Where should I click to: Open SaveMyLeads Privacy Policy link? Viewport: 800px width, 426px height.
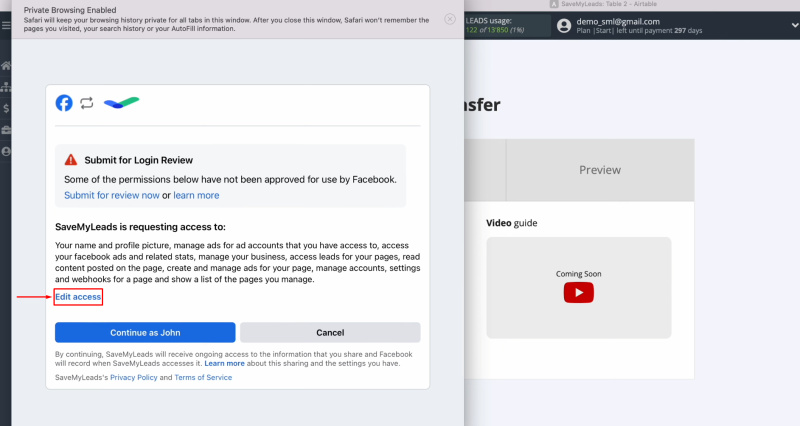point(134,377)
